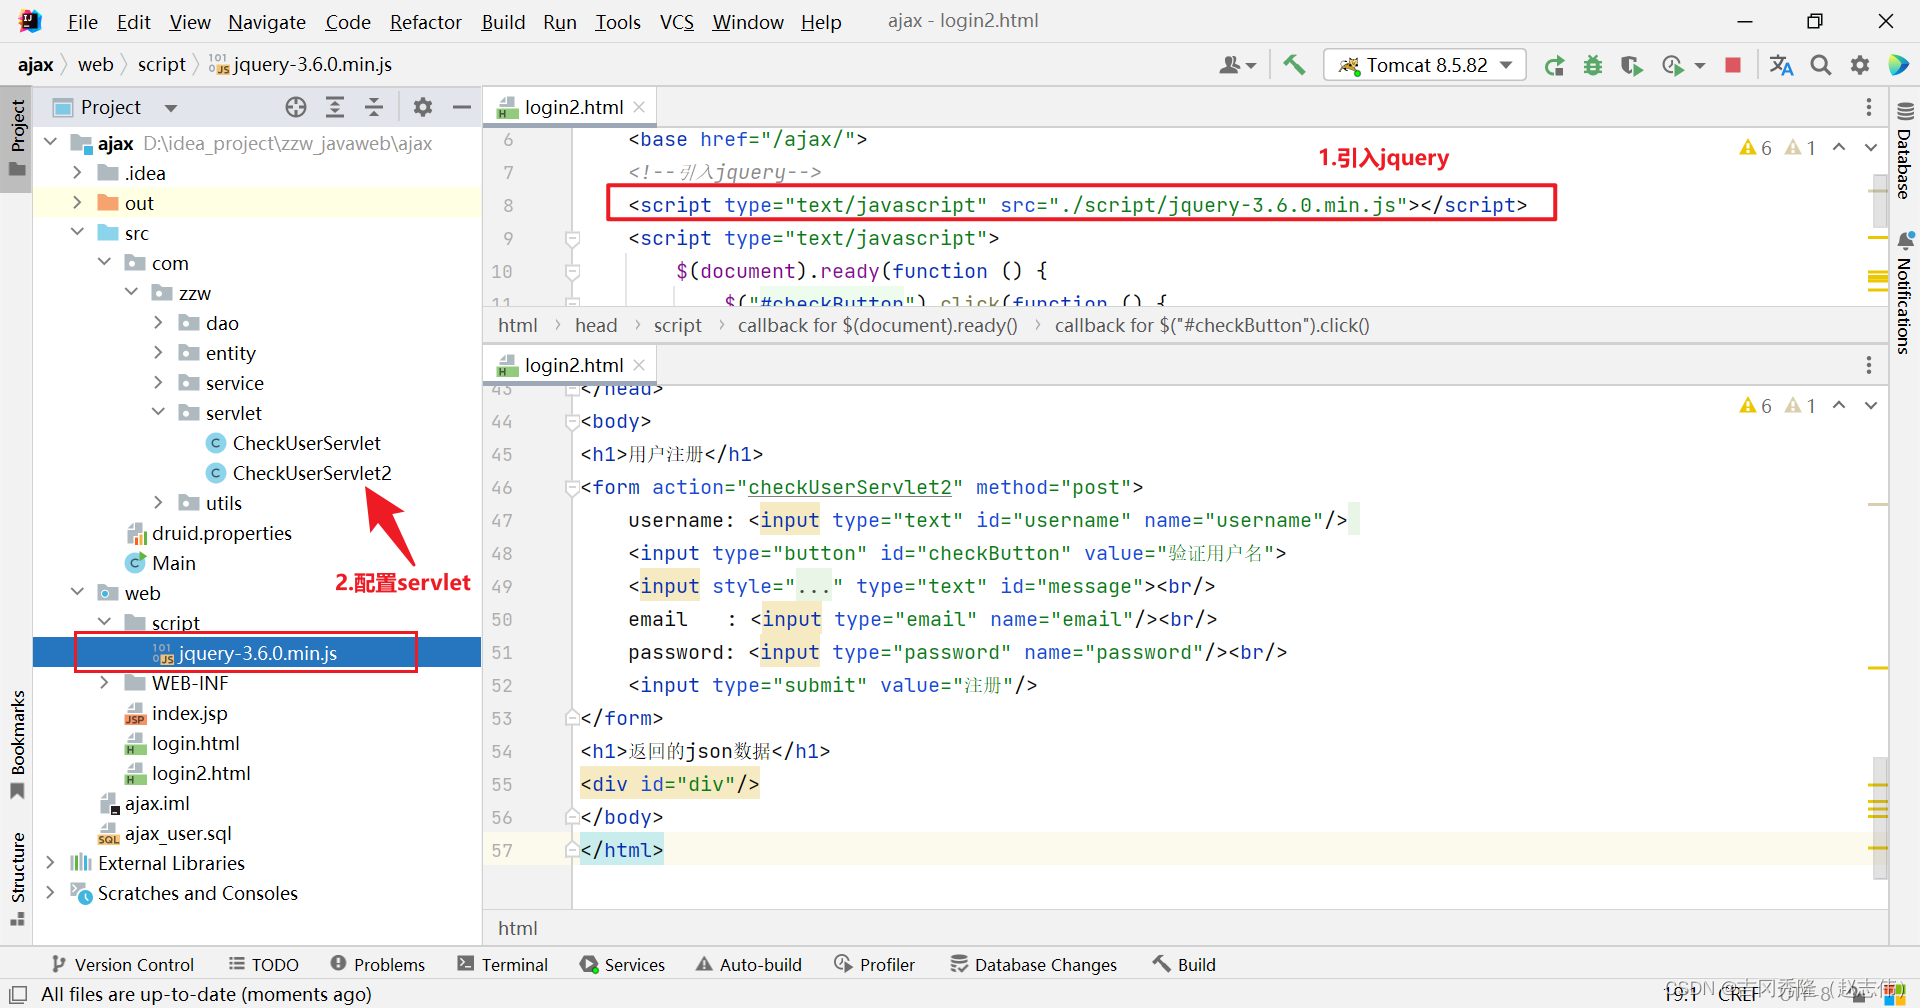Click the colorful plugin logo icon at top right

[x=1898, y=65]
